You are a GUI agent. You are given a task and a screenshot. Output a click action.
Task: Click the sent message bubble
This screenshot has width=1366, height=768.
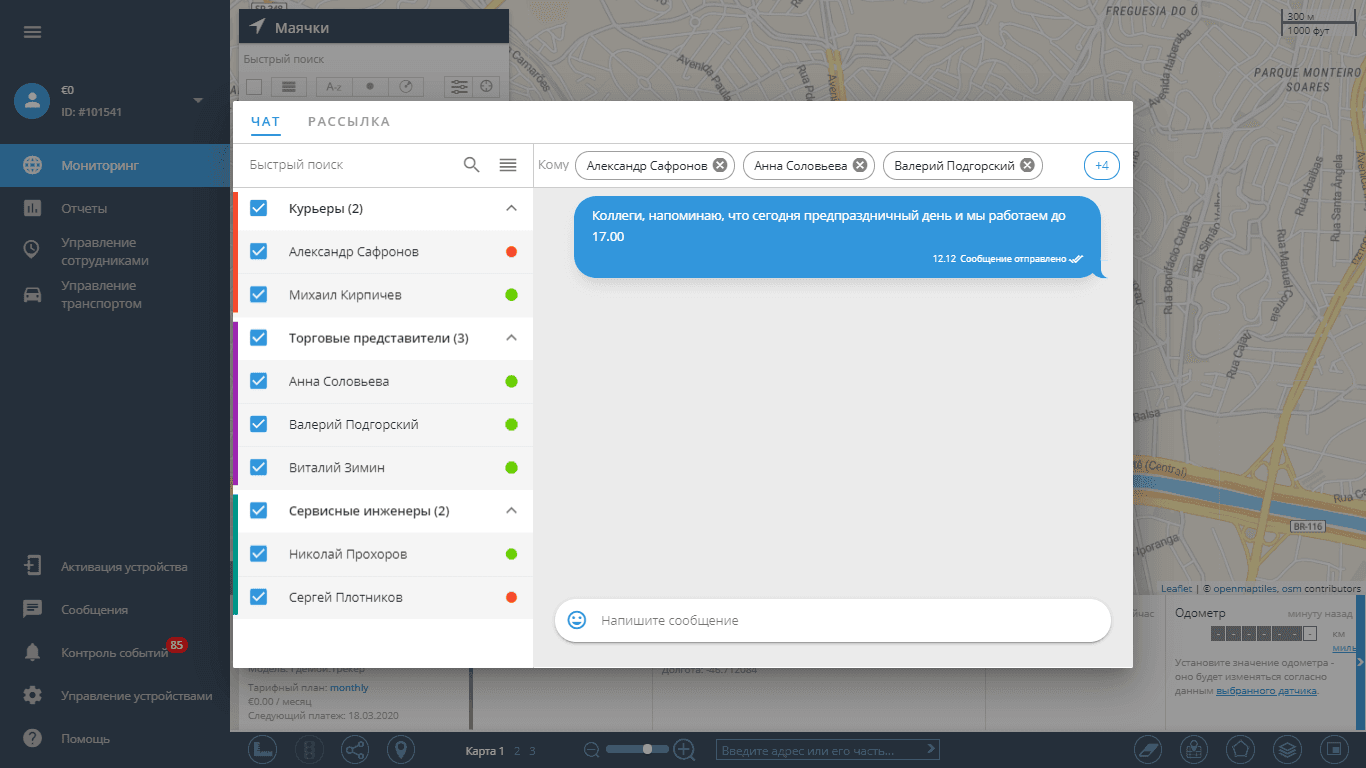point(838,236)
